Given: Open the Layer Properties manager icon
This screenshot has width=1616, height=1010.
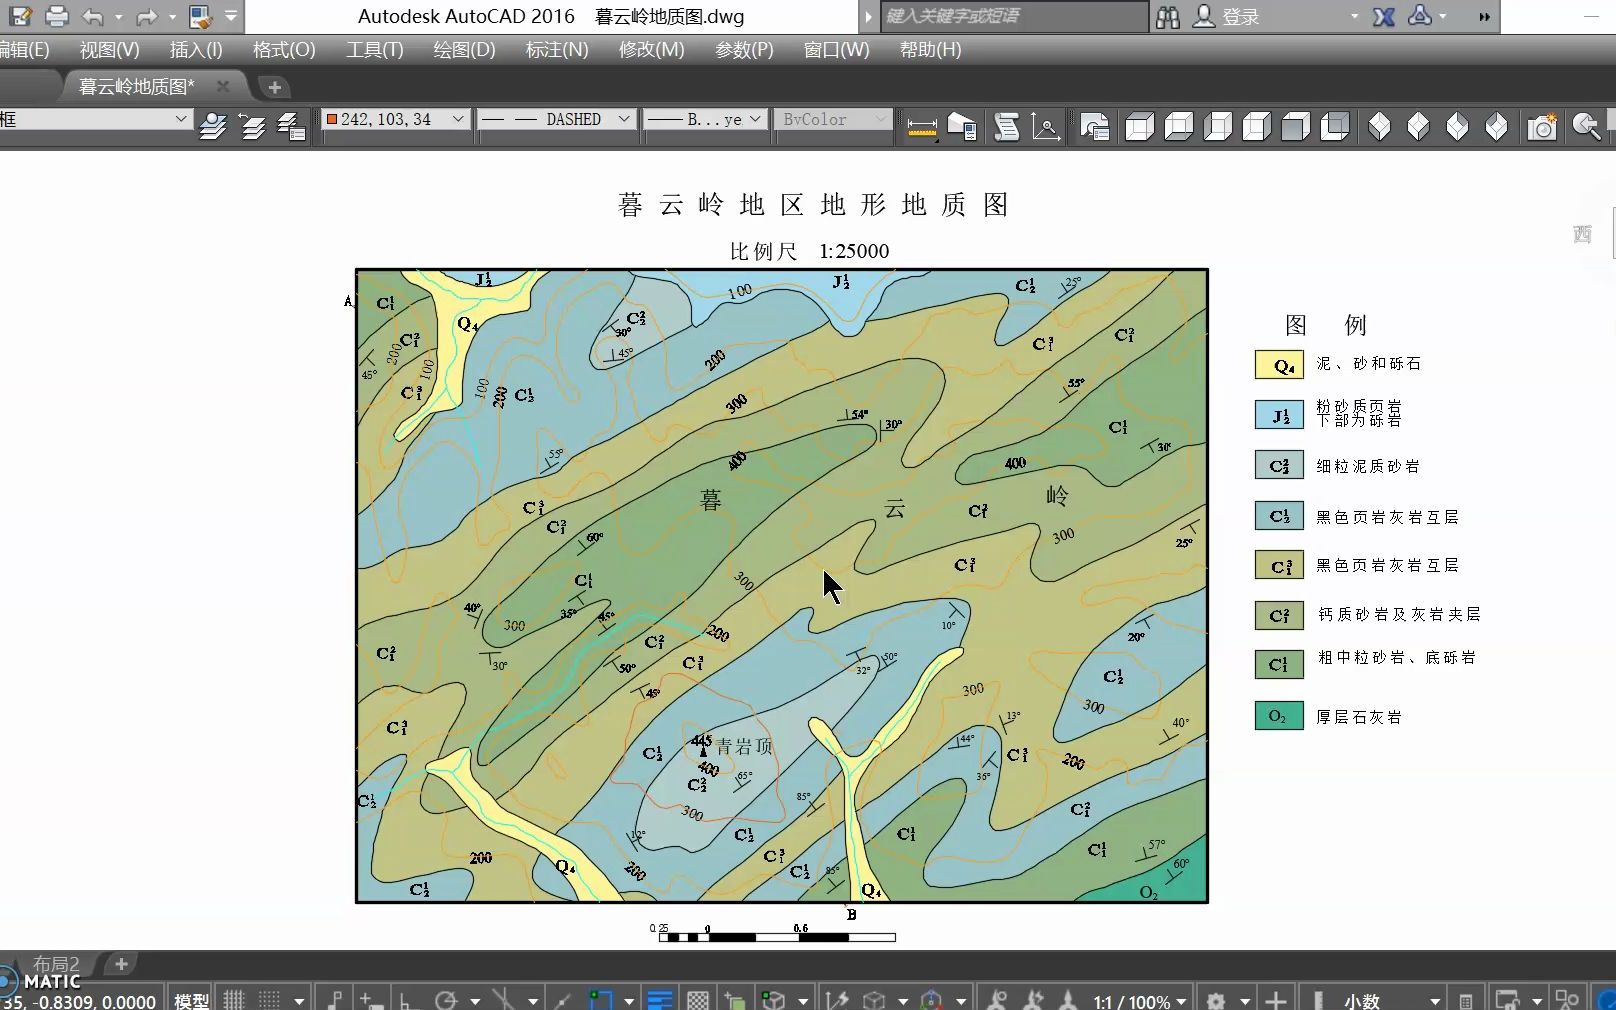Looking at the screenshot, I should [x=213, y=126].
